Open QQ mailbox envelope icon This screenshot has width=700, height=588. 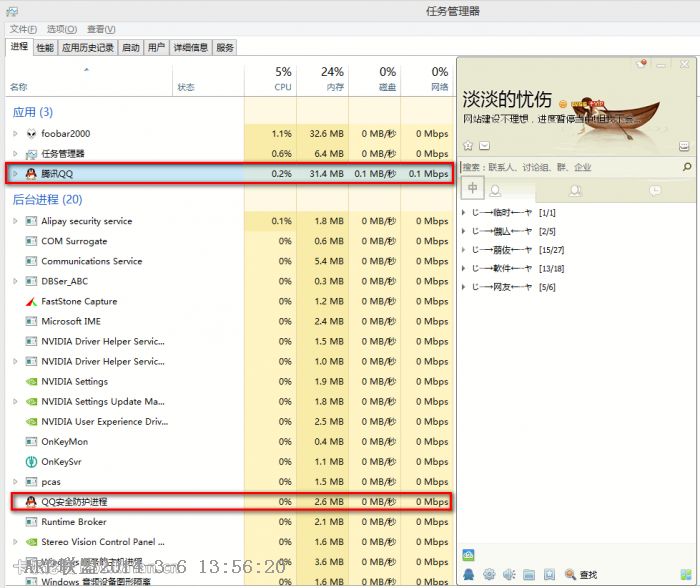tap(484, 145)
